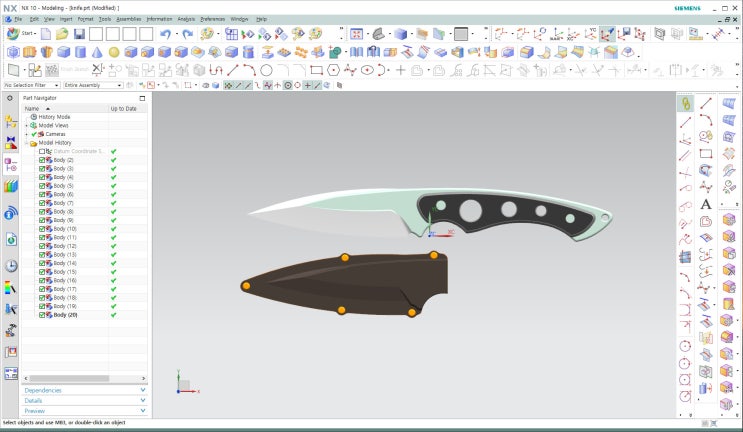
Task: Open the Assemblies menu
Action: coord(128,19)
